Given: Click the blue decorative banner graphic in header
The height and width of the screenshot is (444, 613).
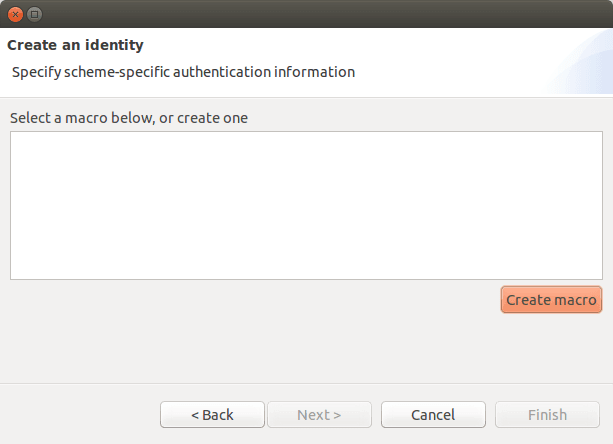Looking at the screenshot, I should [583, 63].
